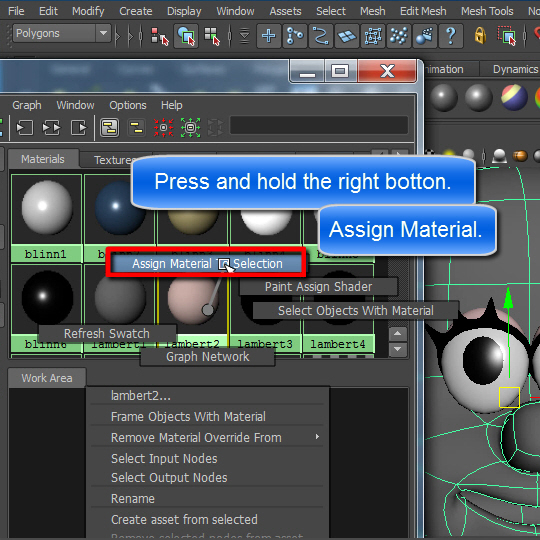The height and width of the screenshot is (540, 540).
Task: Click the lambert3 swatch label
Action: [x=265, y=344]
